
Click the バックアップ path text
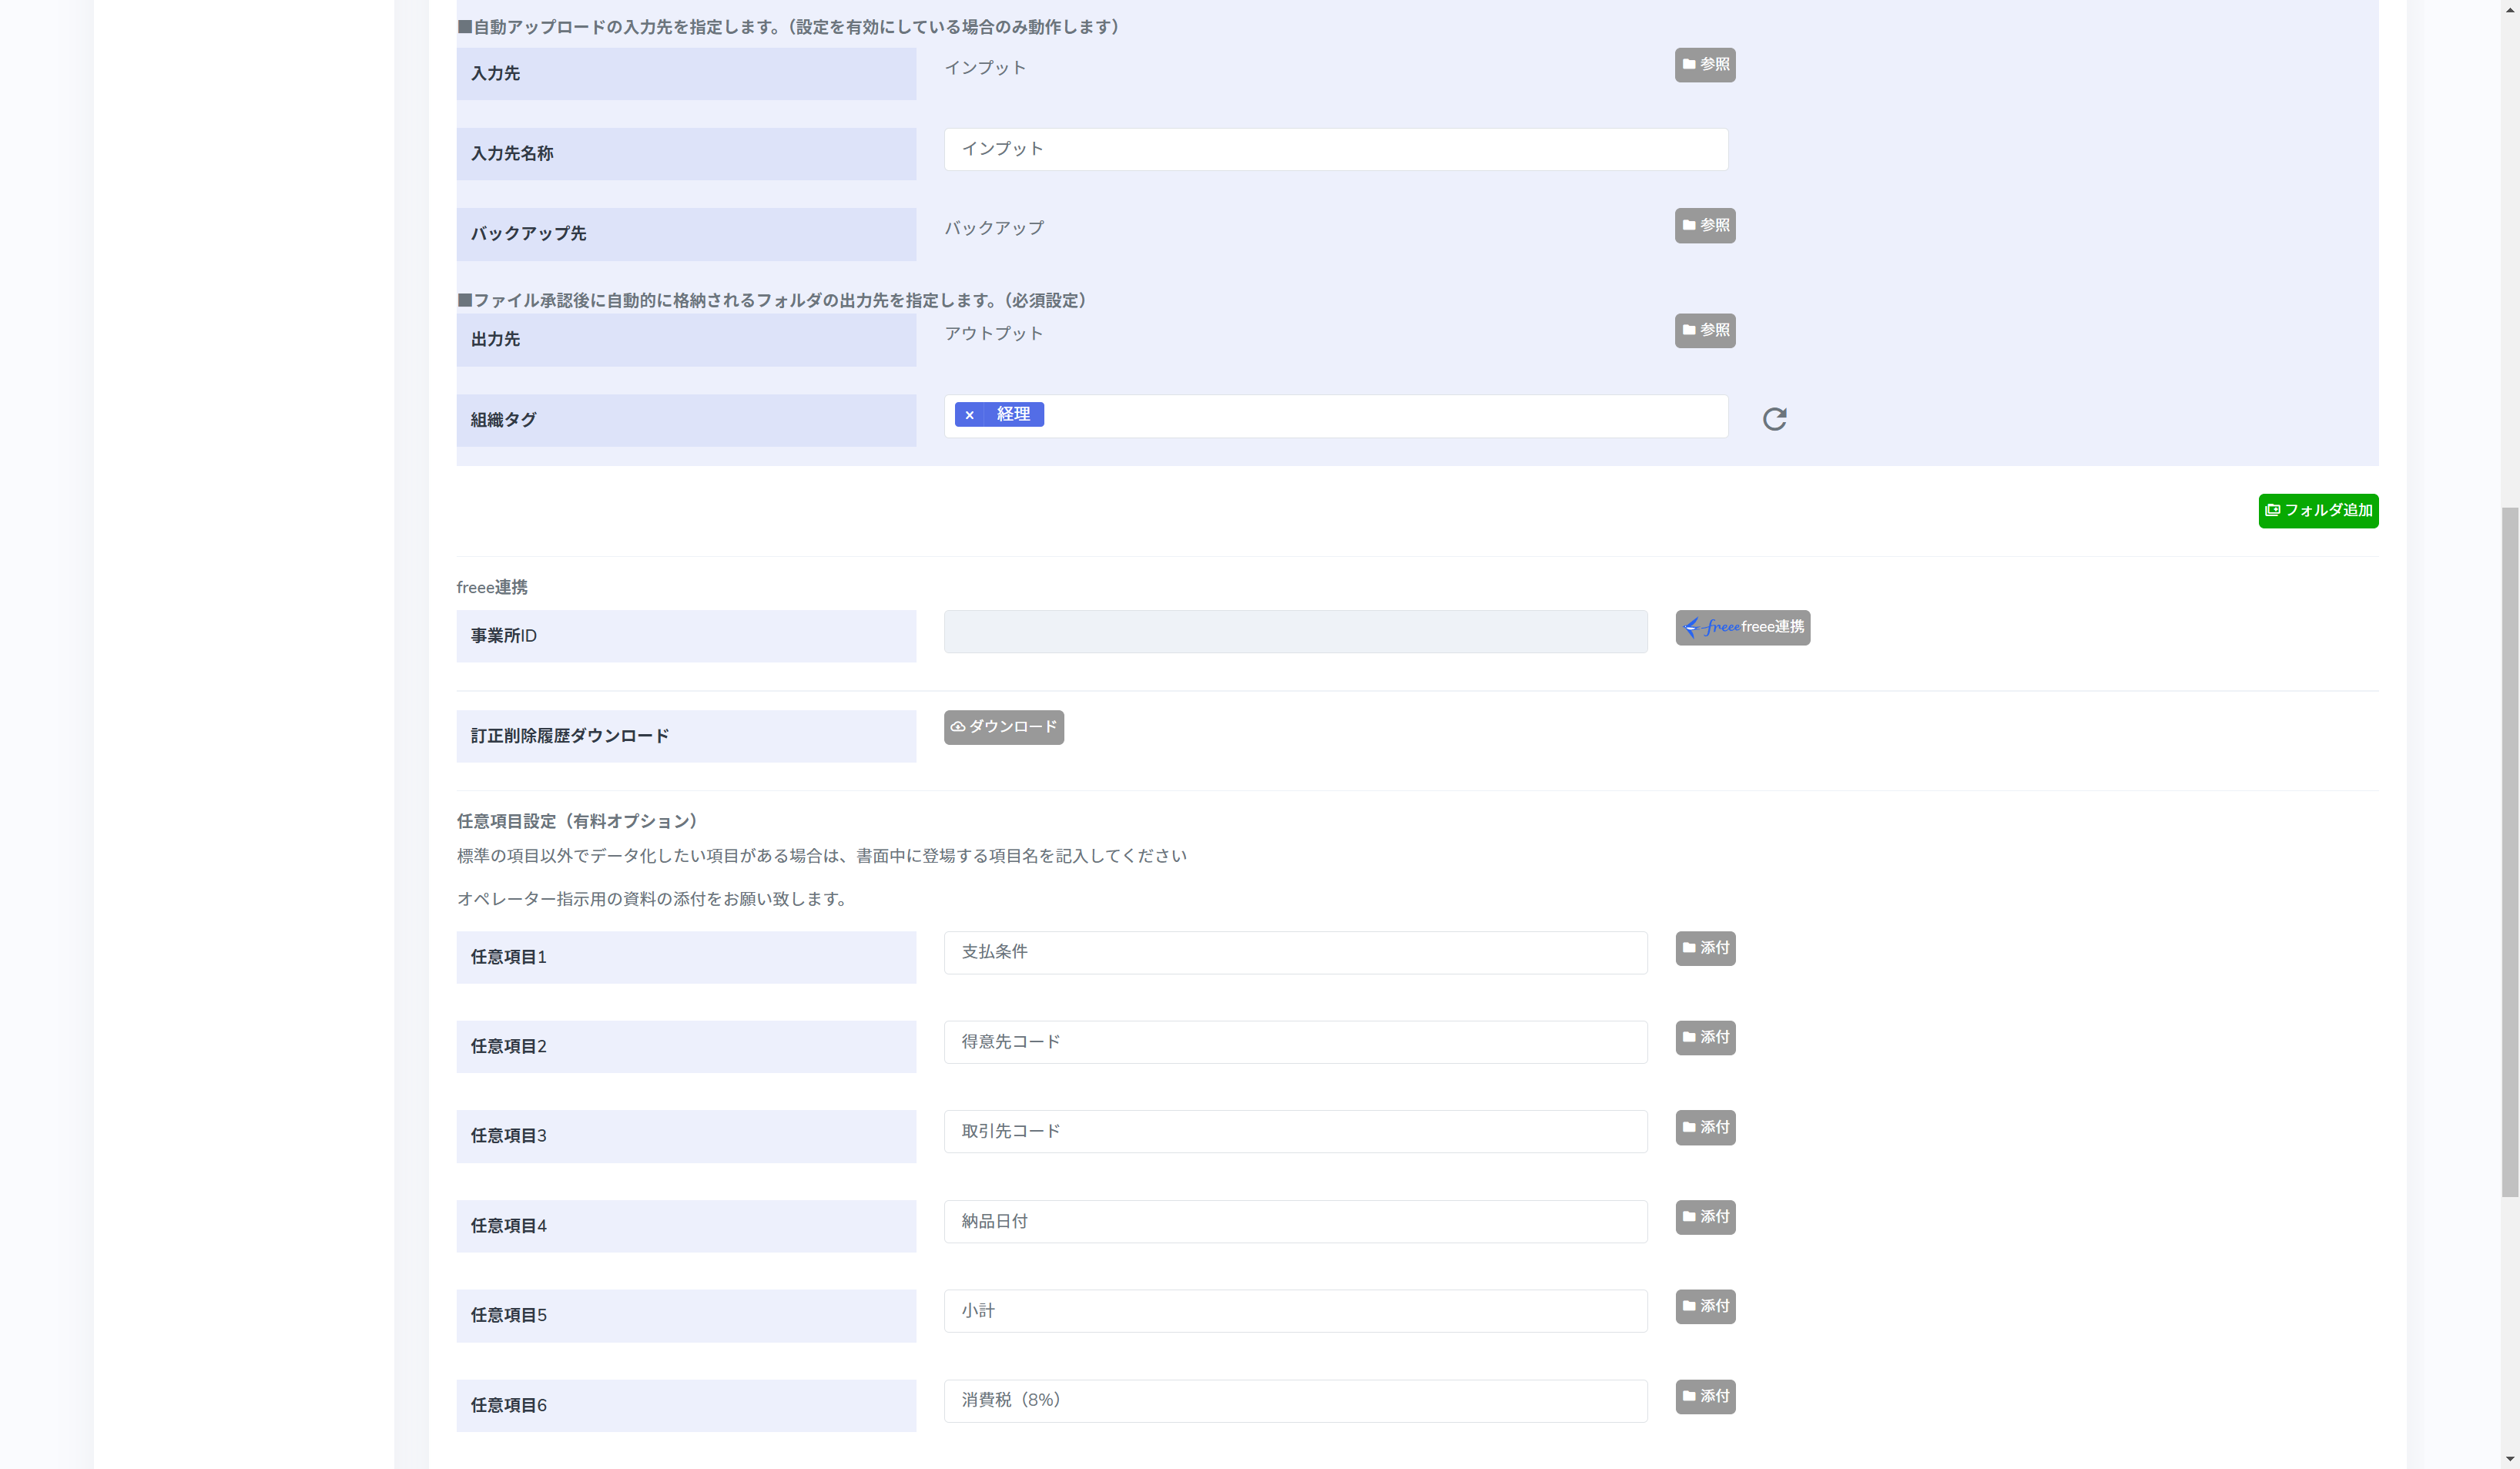[x=994, y=228]
